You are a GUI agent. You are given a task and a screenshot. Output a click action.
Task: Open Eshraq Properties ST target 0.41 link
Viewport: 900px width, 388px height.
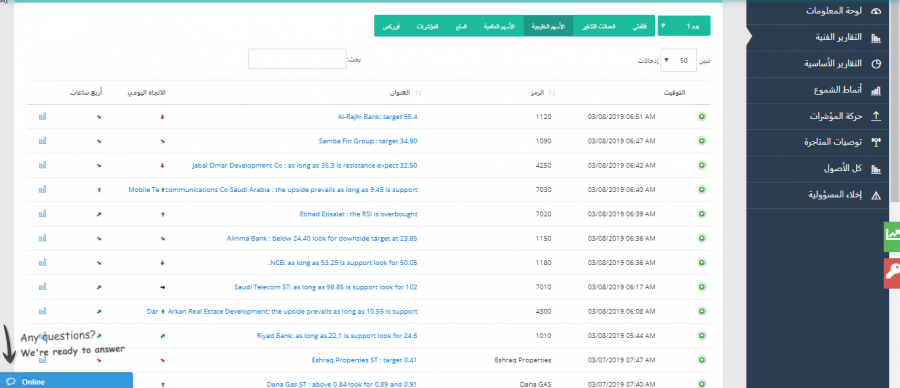tap(364, 360)
